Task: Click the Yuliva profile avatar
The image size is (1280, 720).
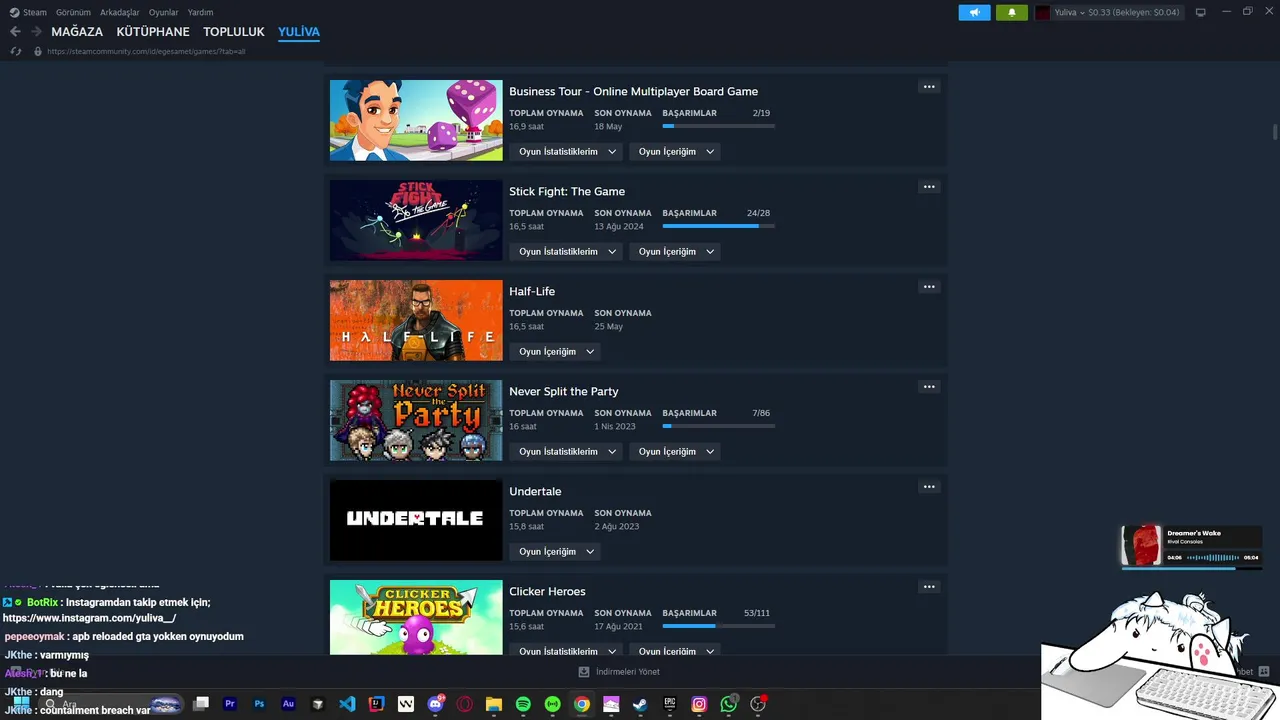Action: click(1042, 12)
